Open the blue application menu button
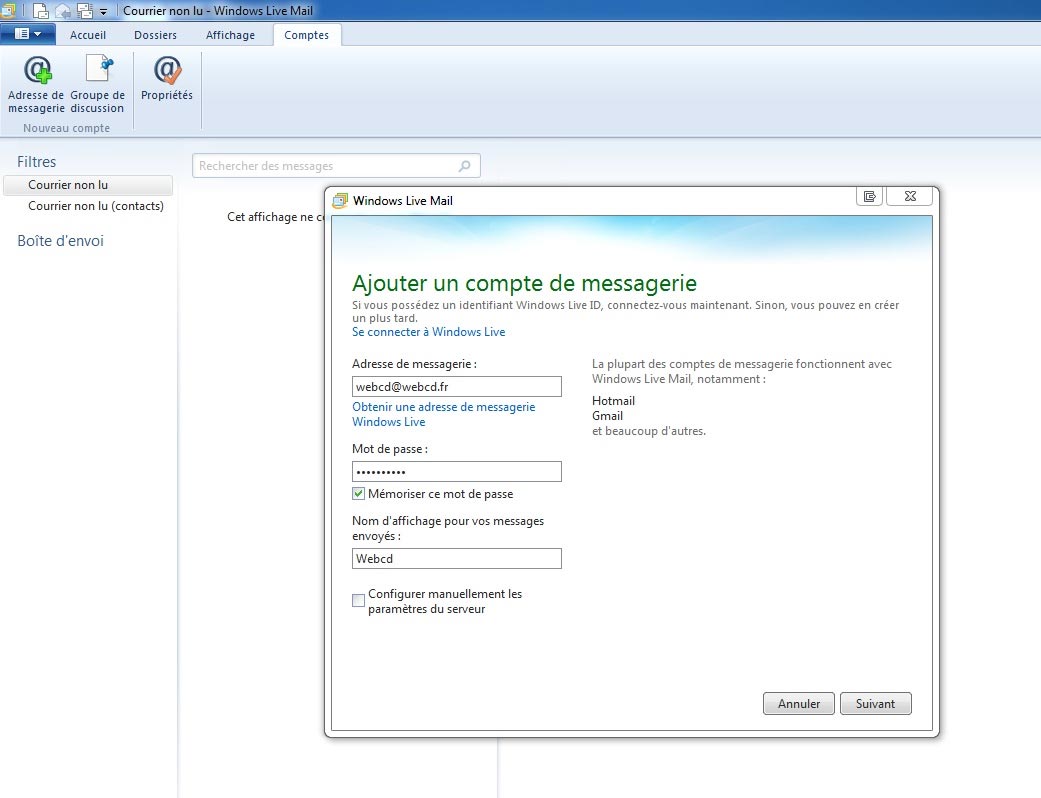1041x798 pixels. coord(27,34)
